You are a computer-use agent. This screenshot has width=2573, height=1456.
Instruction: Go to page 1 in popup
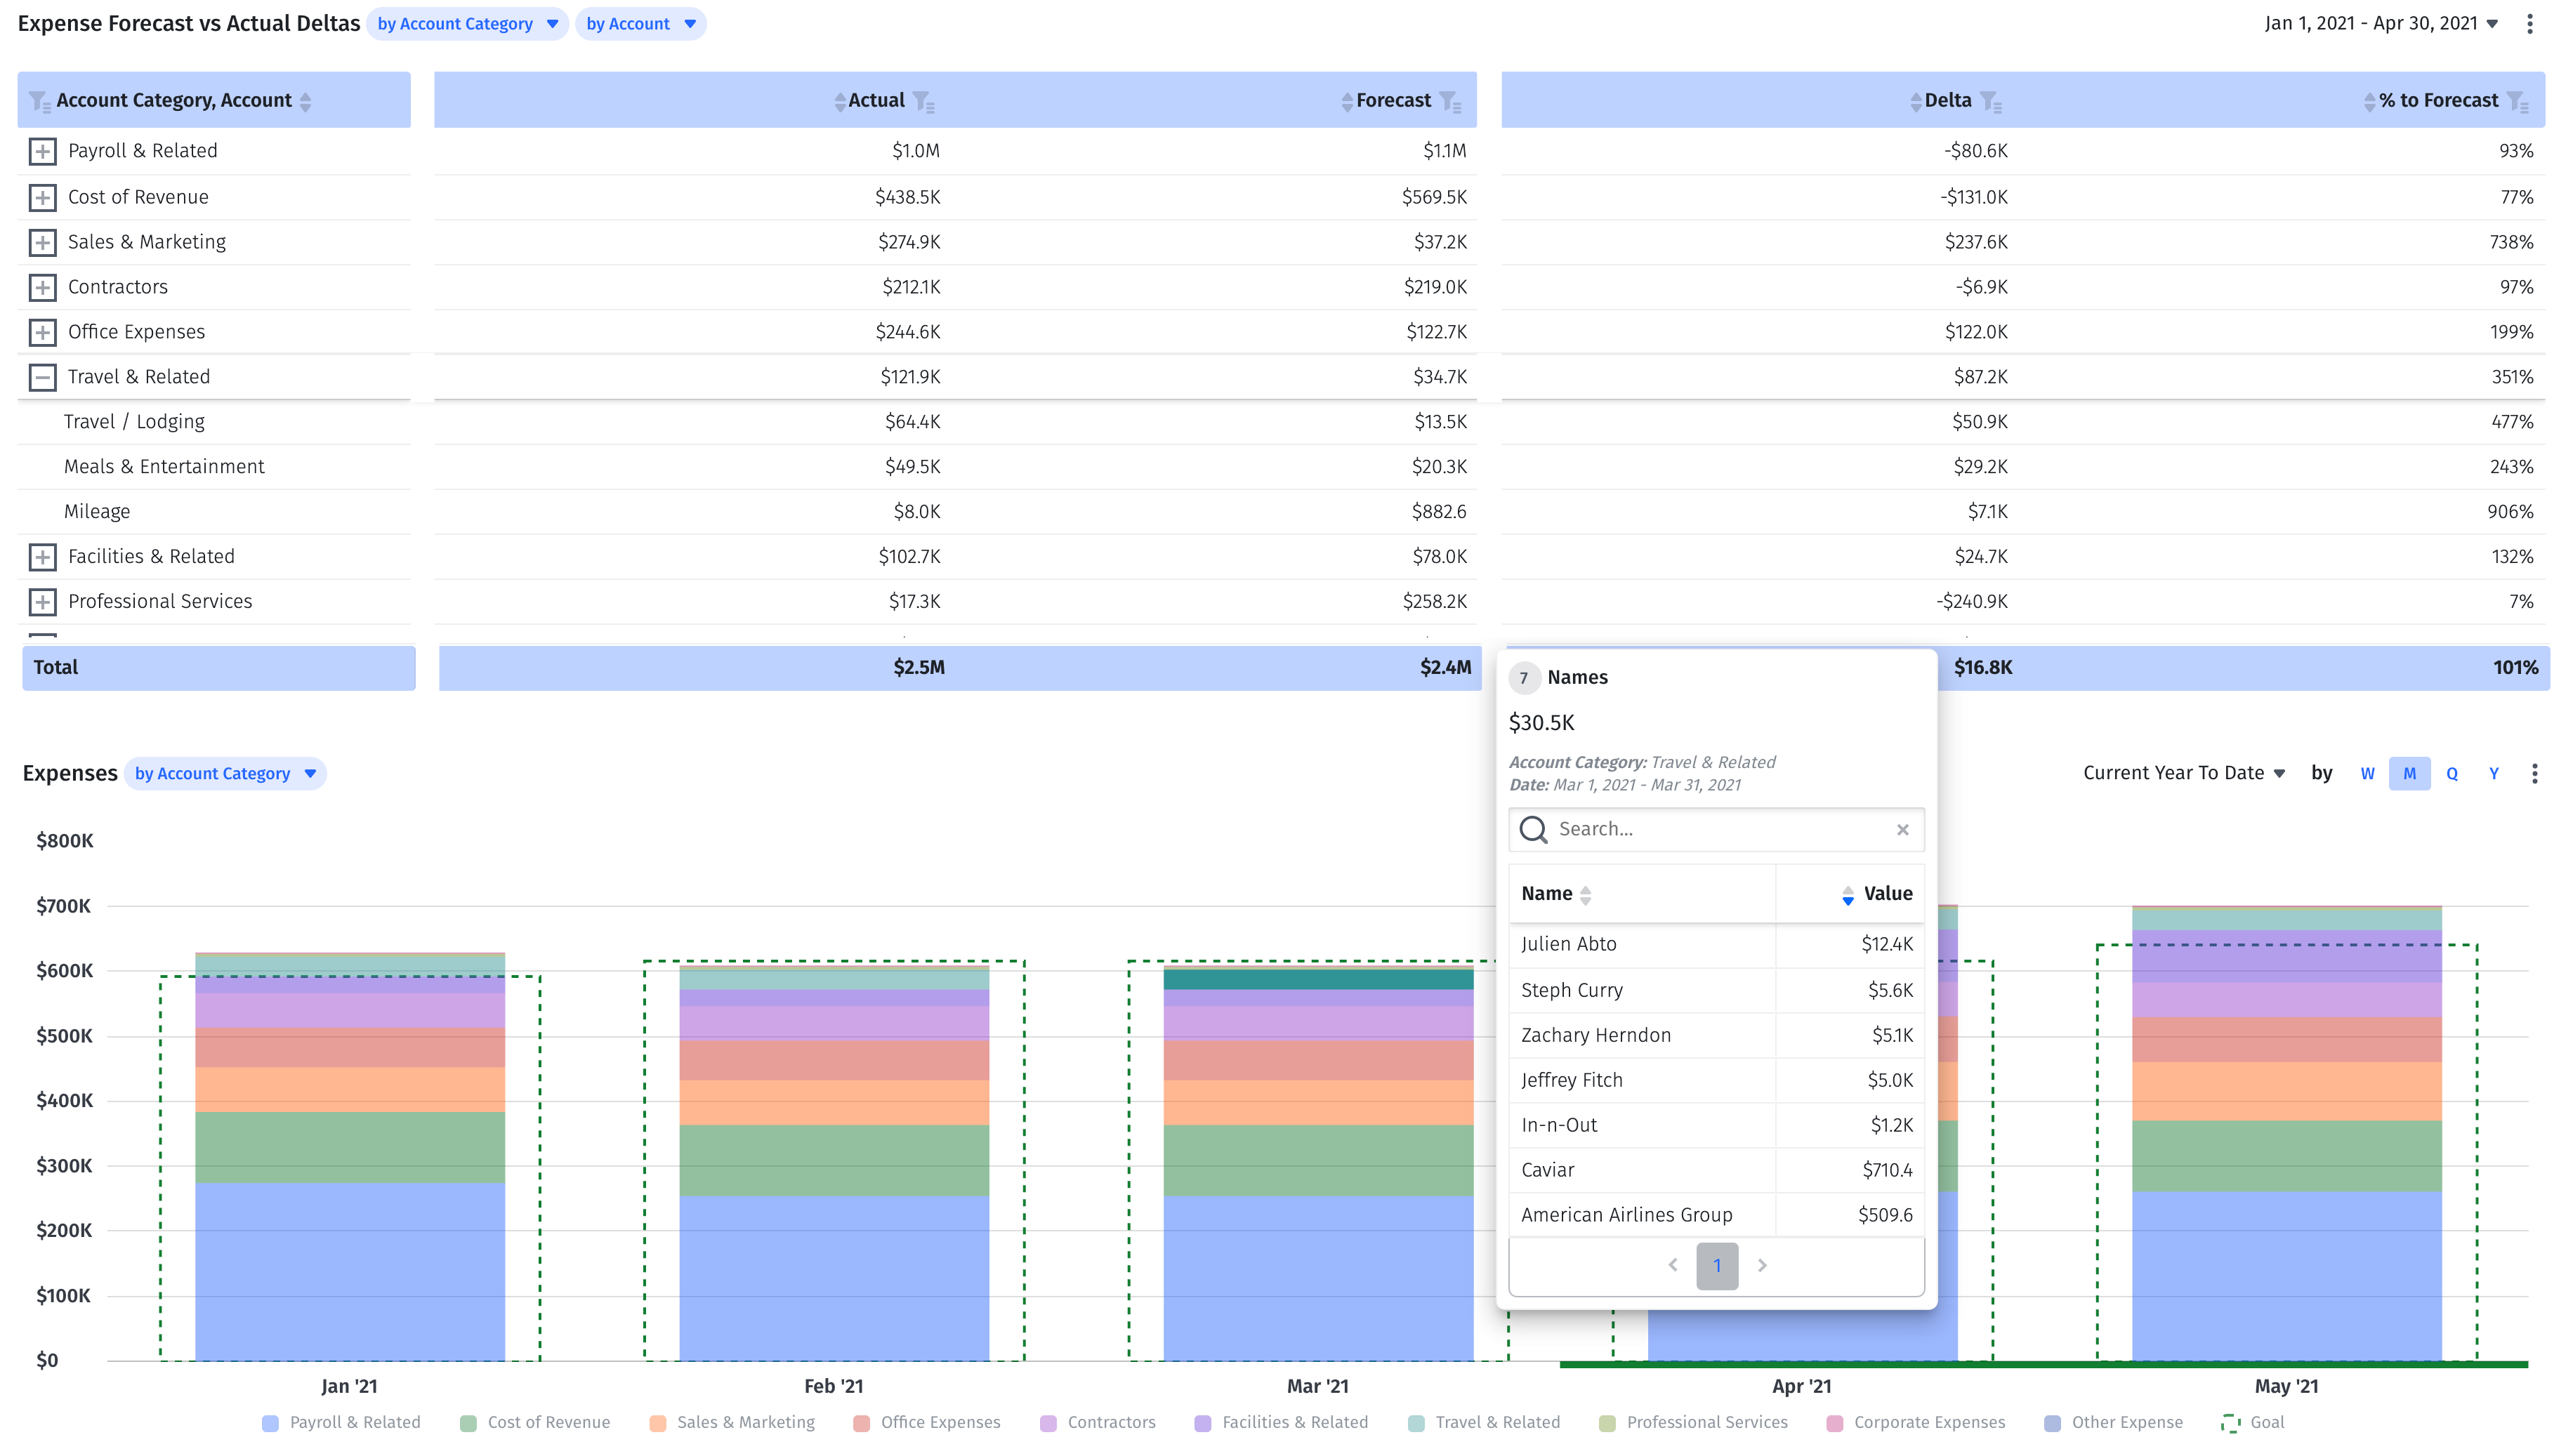1716,1265
